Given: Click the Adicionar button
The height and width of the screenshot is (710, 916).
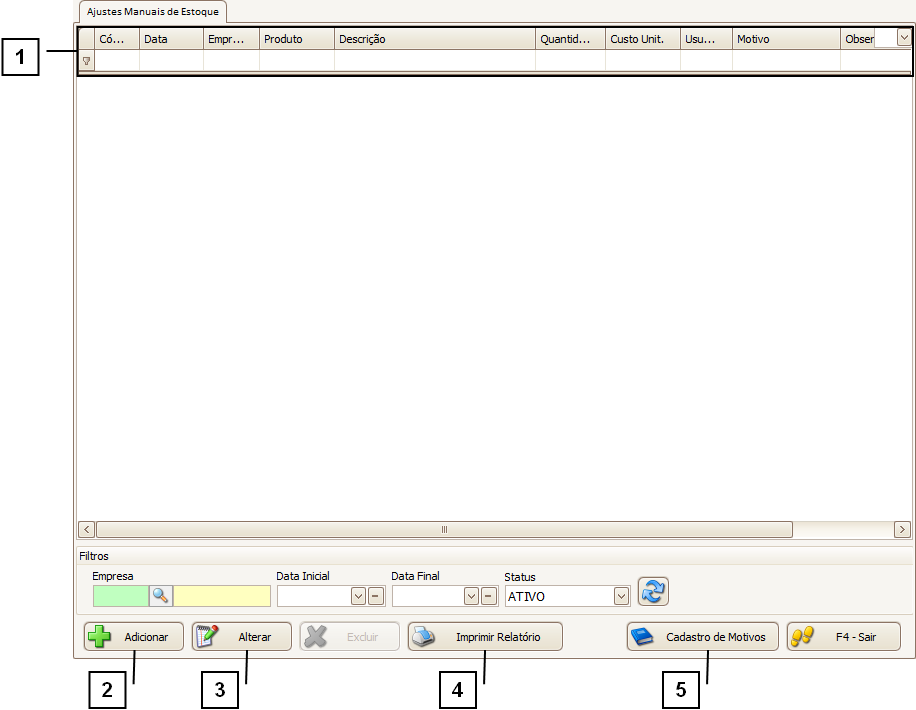Looking at the screenshot, I should 134,637.
